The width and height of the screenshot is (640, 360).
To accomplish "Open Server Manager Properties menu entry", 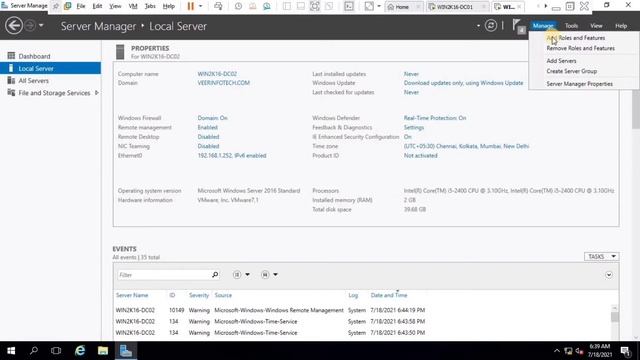I will [x=580, y=84].
